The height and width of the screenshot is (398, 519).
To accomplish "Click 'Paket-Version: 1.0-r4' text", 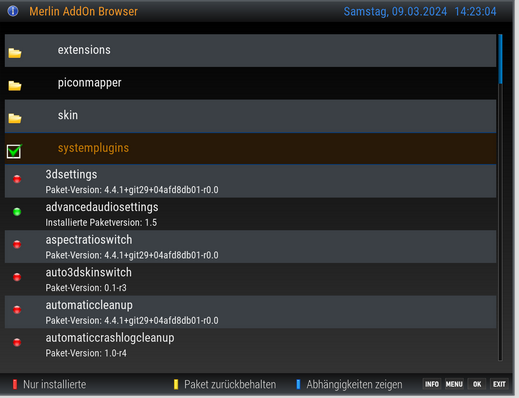I will click(86, 353).
